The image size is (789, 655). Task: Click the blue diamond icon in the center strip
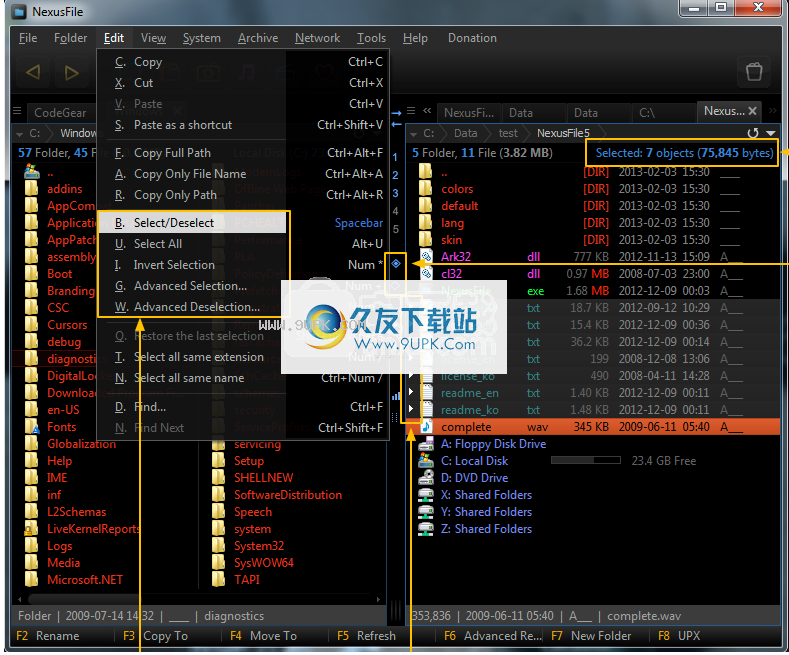(x=396, y=264)
